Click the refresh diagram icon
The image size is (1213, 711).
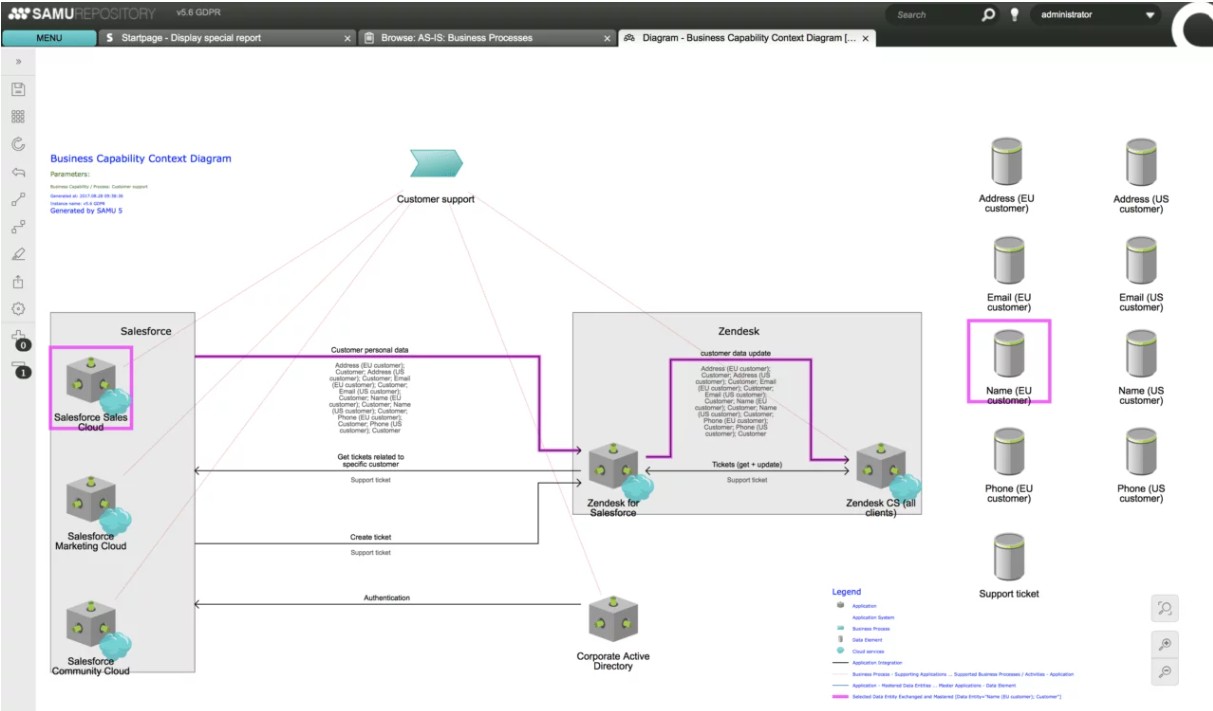point(18,144)
